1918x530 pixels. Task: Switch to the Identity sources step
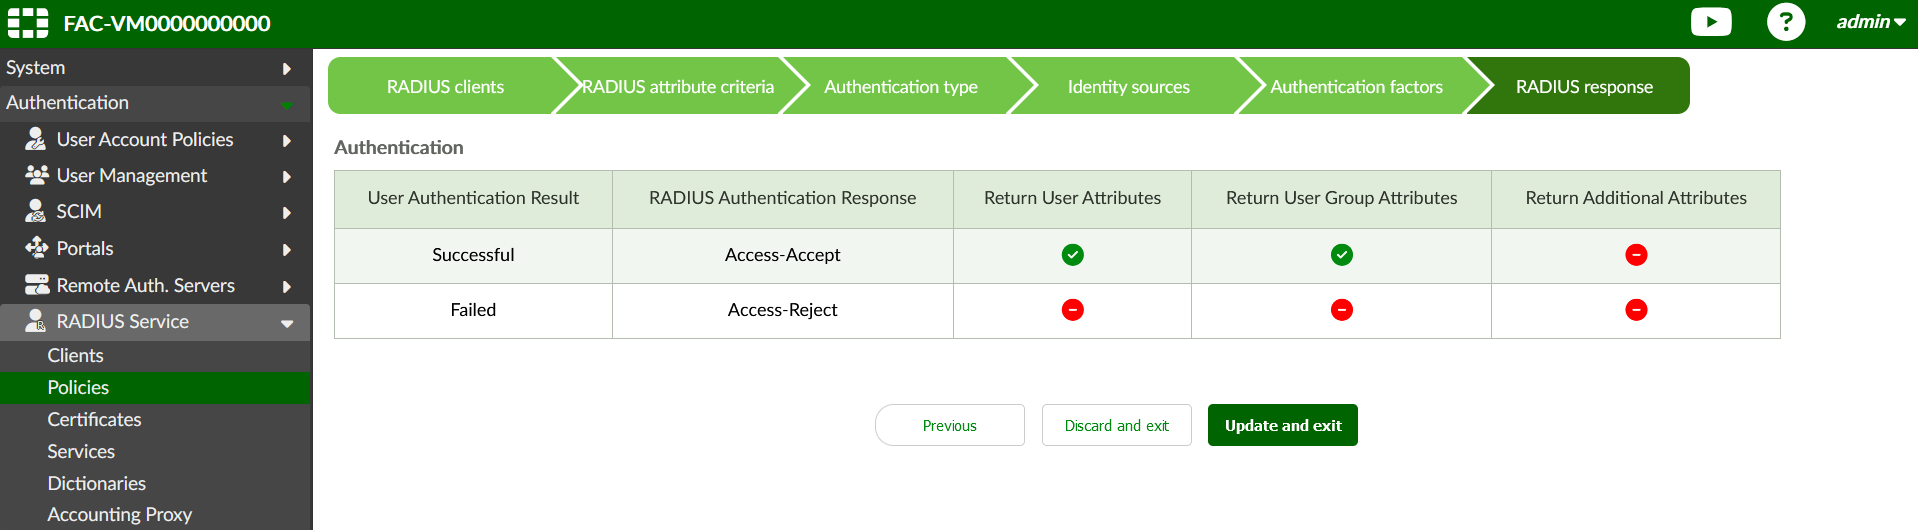pos(1128,87)
